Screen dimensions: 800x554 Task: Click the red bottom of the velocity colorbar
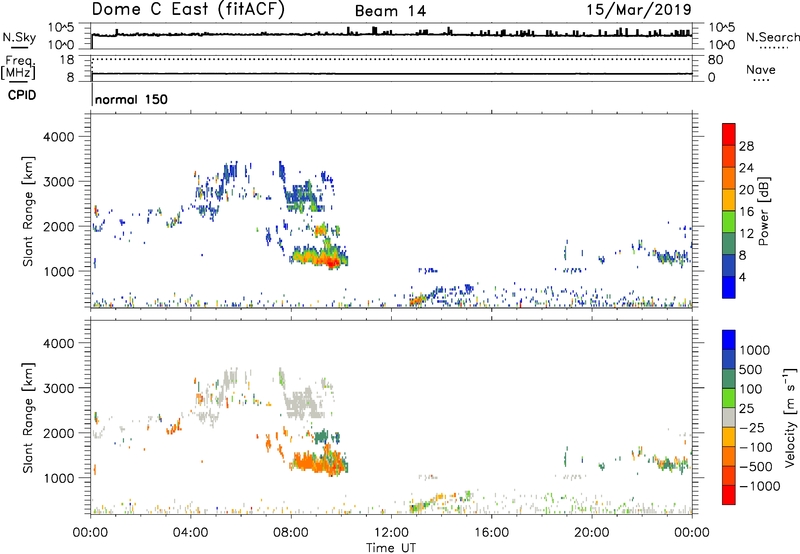tap(729, 495)
